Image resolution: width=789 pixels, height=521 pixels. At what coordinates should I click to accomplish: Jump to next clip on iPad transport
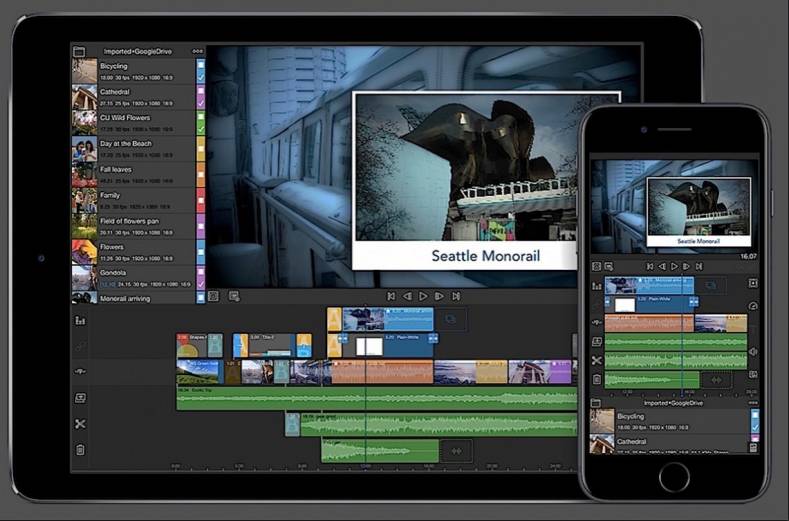(456, 296)
